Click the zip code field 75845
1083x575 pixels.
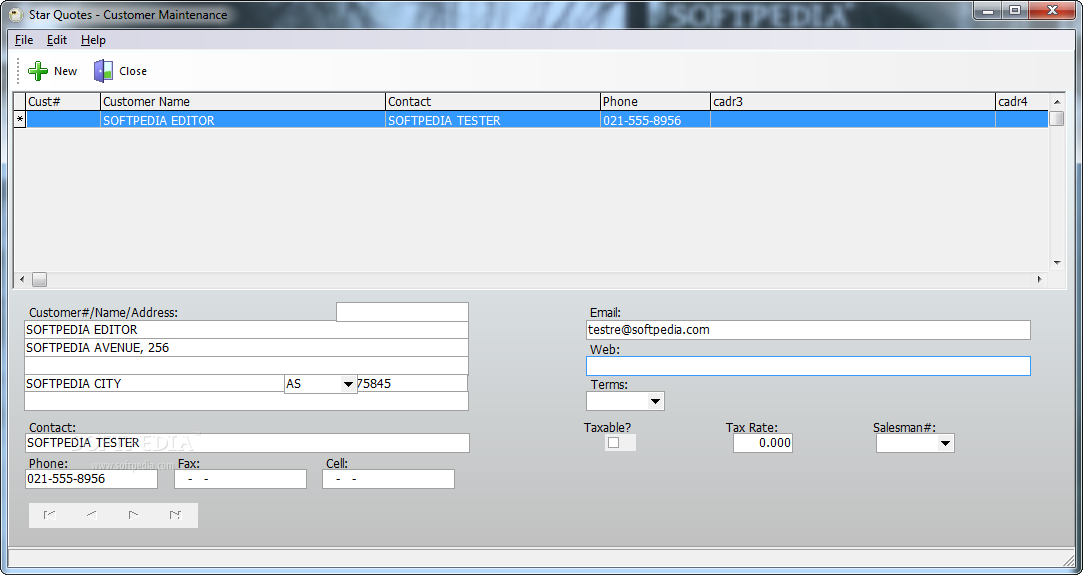[412, 384]
